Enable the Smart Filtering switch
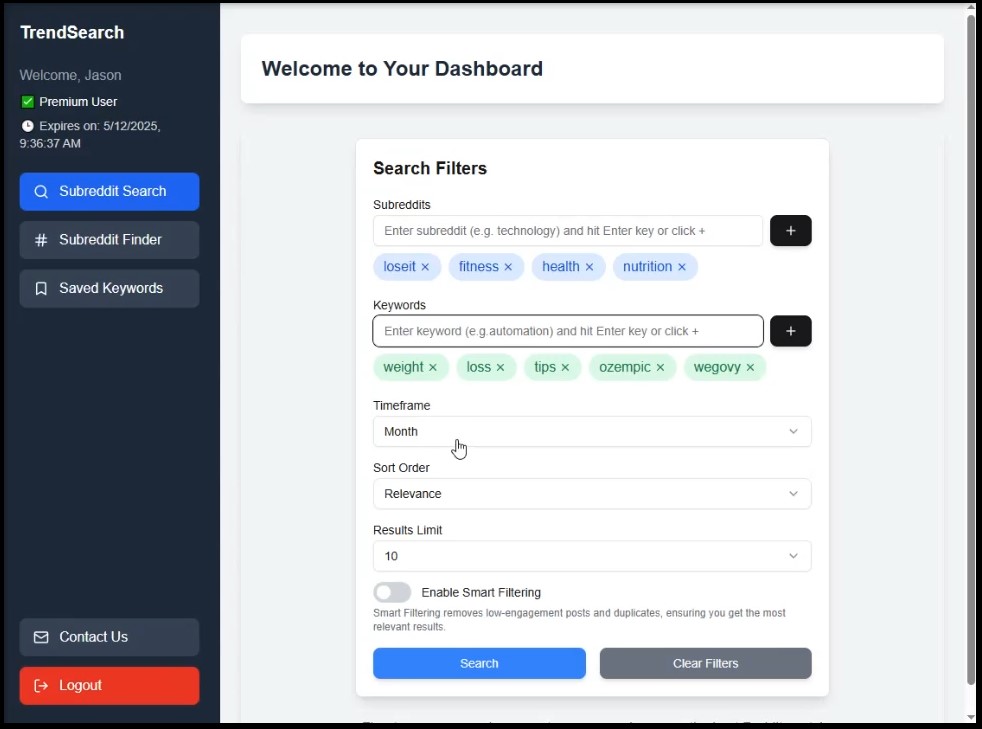Image resolution: width=982 pixels, height=729 pixels. (392, 592)
